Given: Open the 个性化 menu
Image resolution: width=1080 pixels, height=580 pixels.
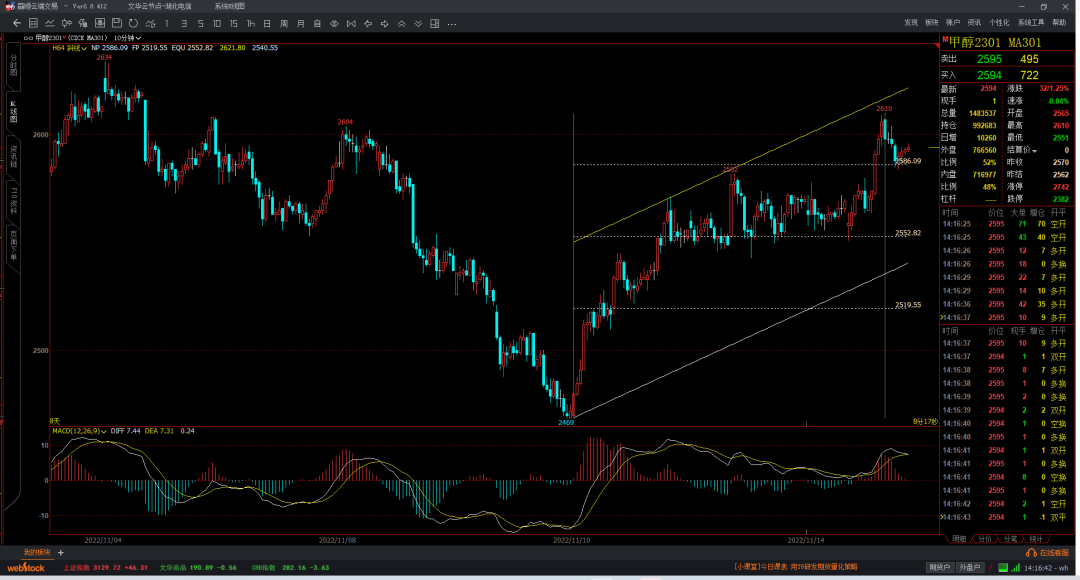Looking at the screenshot, I should coord(999,23).
